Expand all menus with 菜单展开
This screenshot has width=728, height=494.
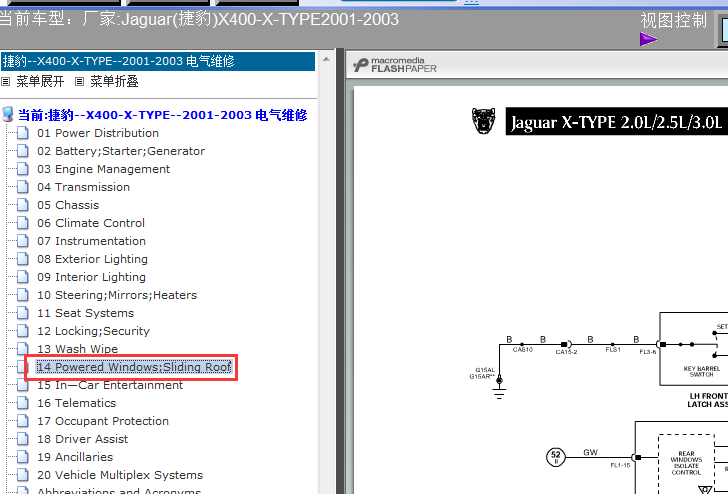40,82
